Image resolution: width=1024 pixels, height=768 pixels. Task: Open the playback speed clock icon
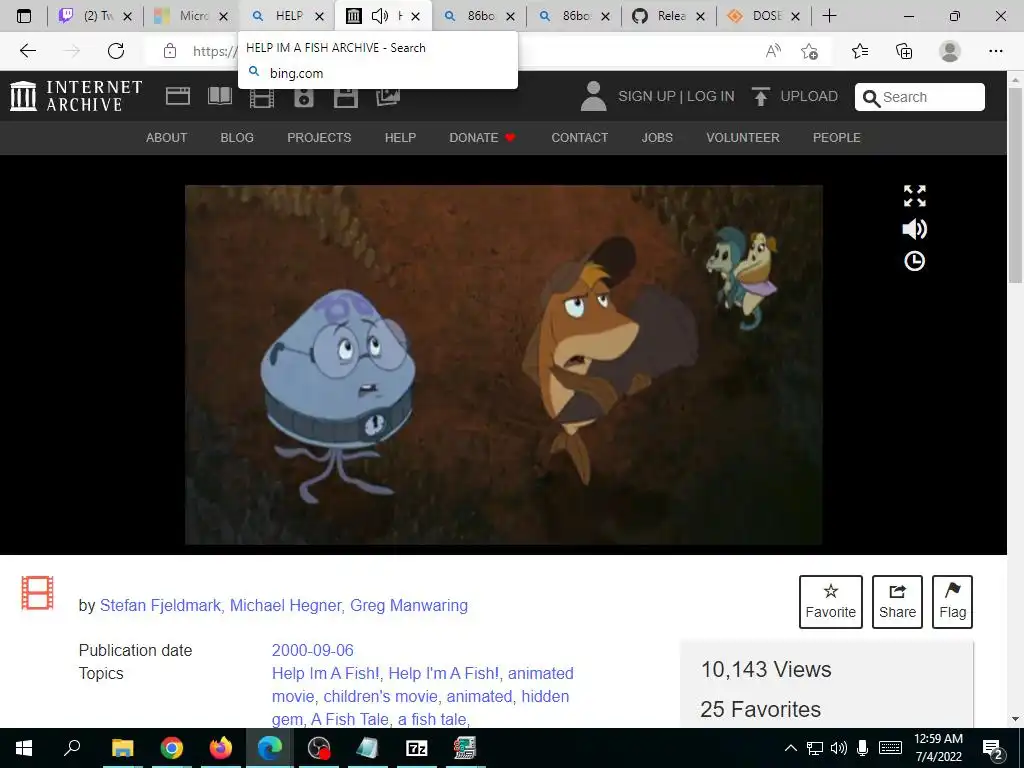[914, 261]
